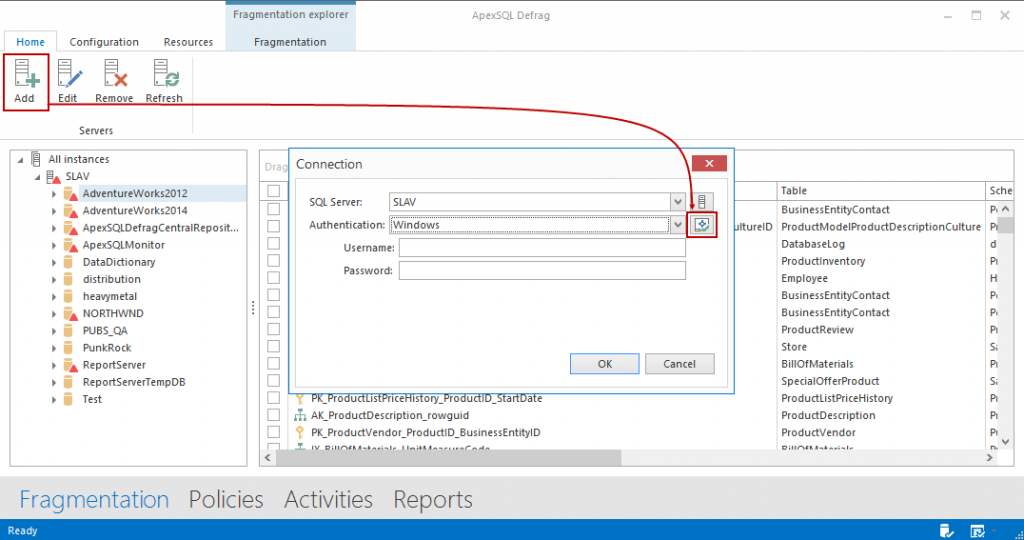Click the Remove server icon
This screenshot has width=1024, height=540.
115,73
